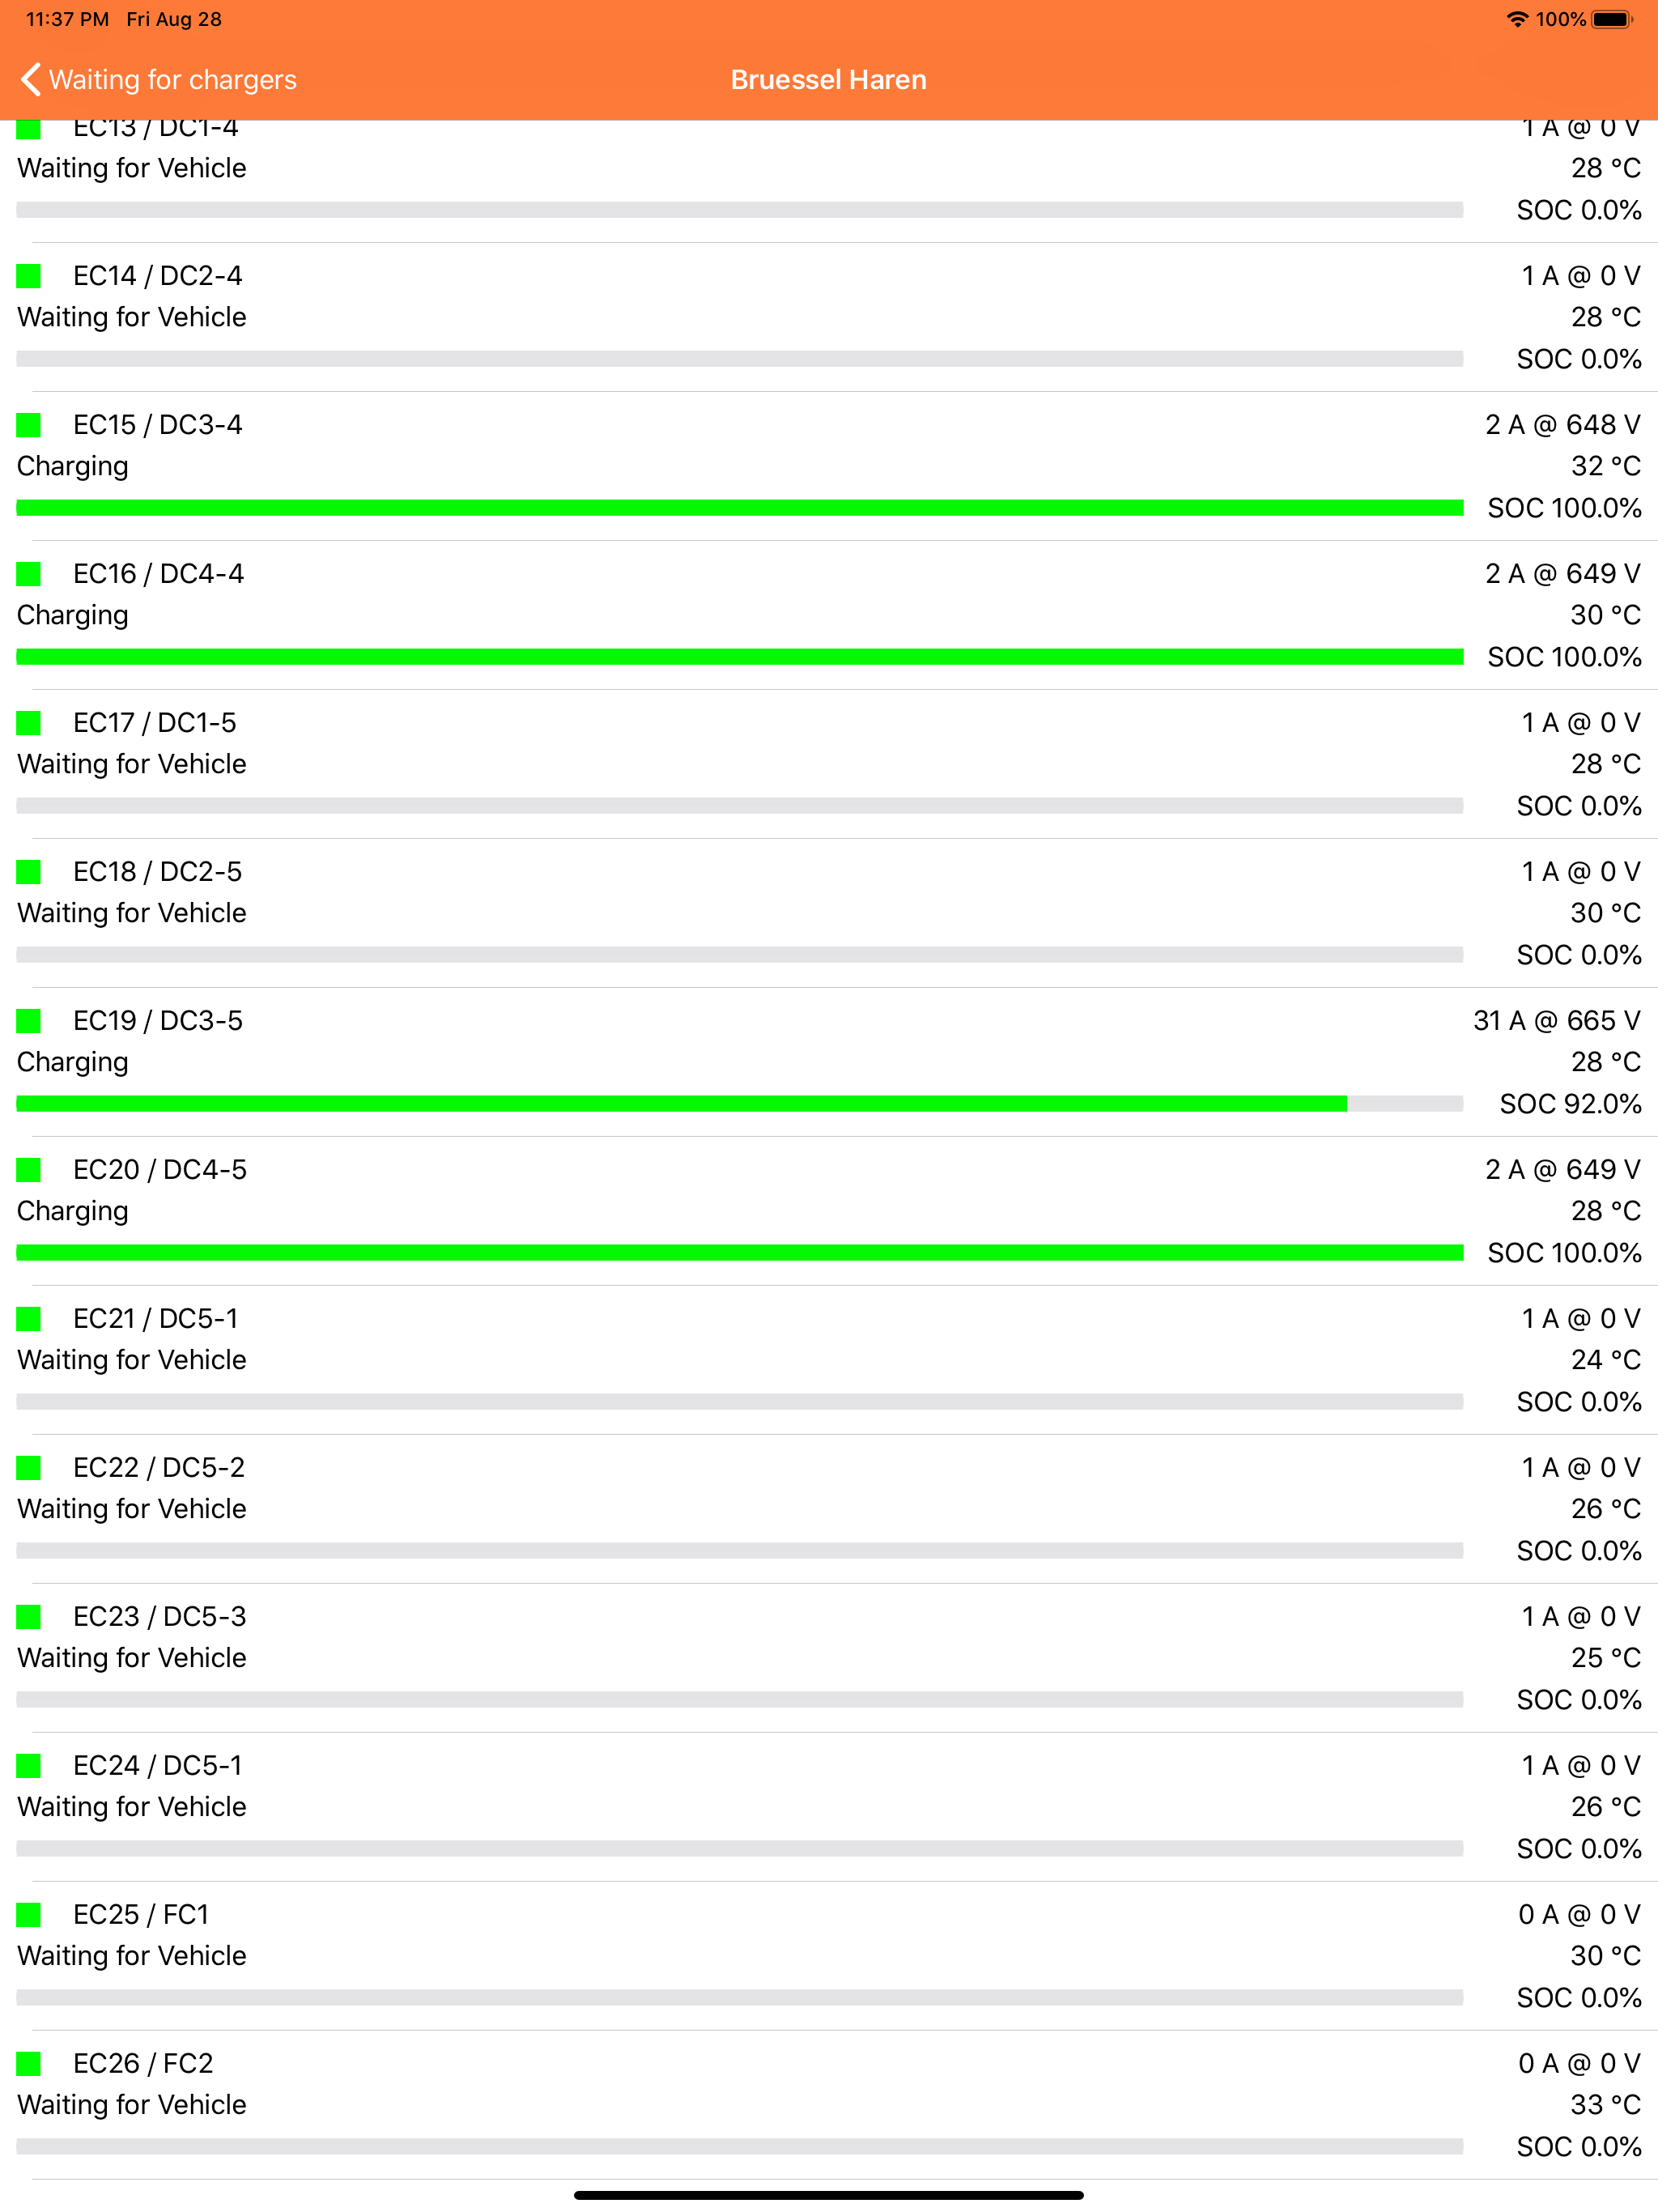Tap the green square next to EC25 / FC1

point(29,1914)
